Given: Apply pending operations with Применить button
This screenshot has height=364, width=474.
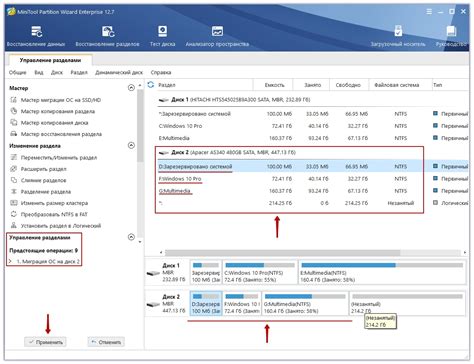Looking at the screenshot, I should point(45,342).
